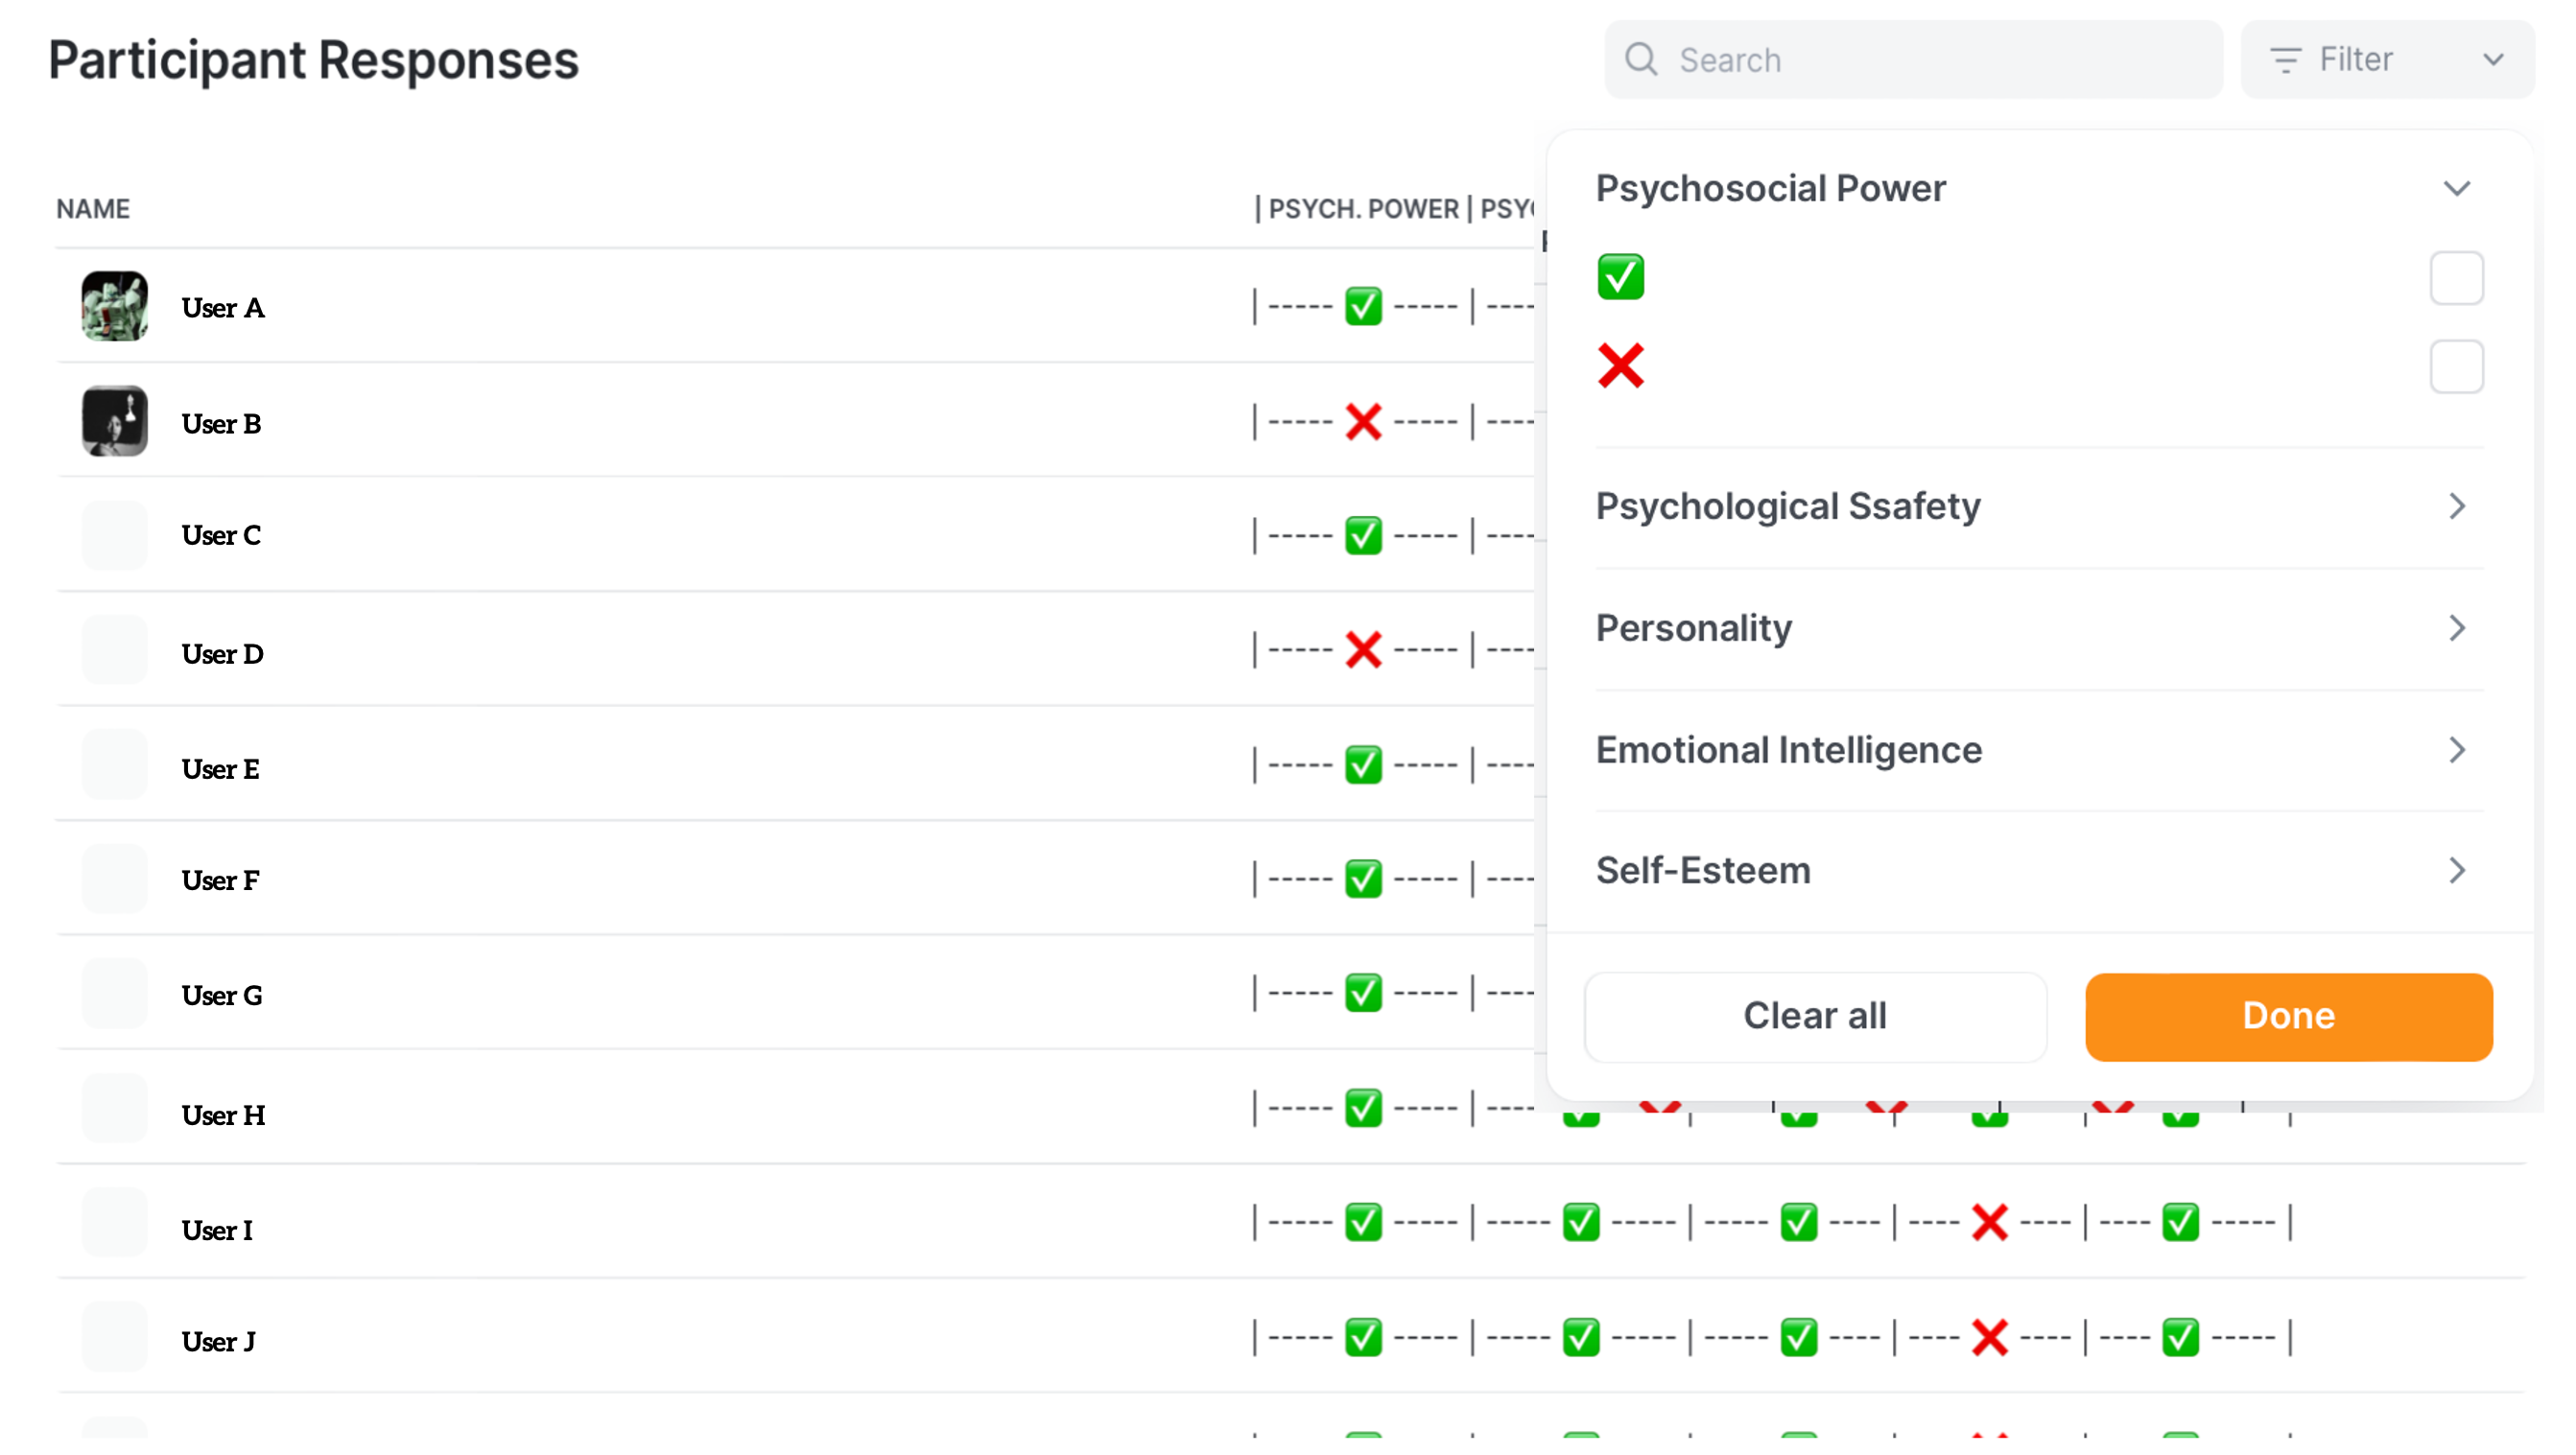
Task: Click the Filter lines icon
Action: point(2285,60)
